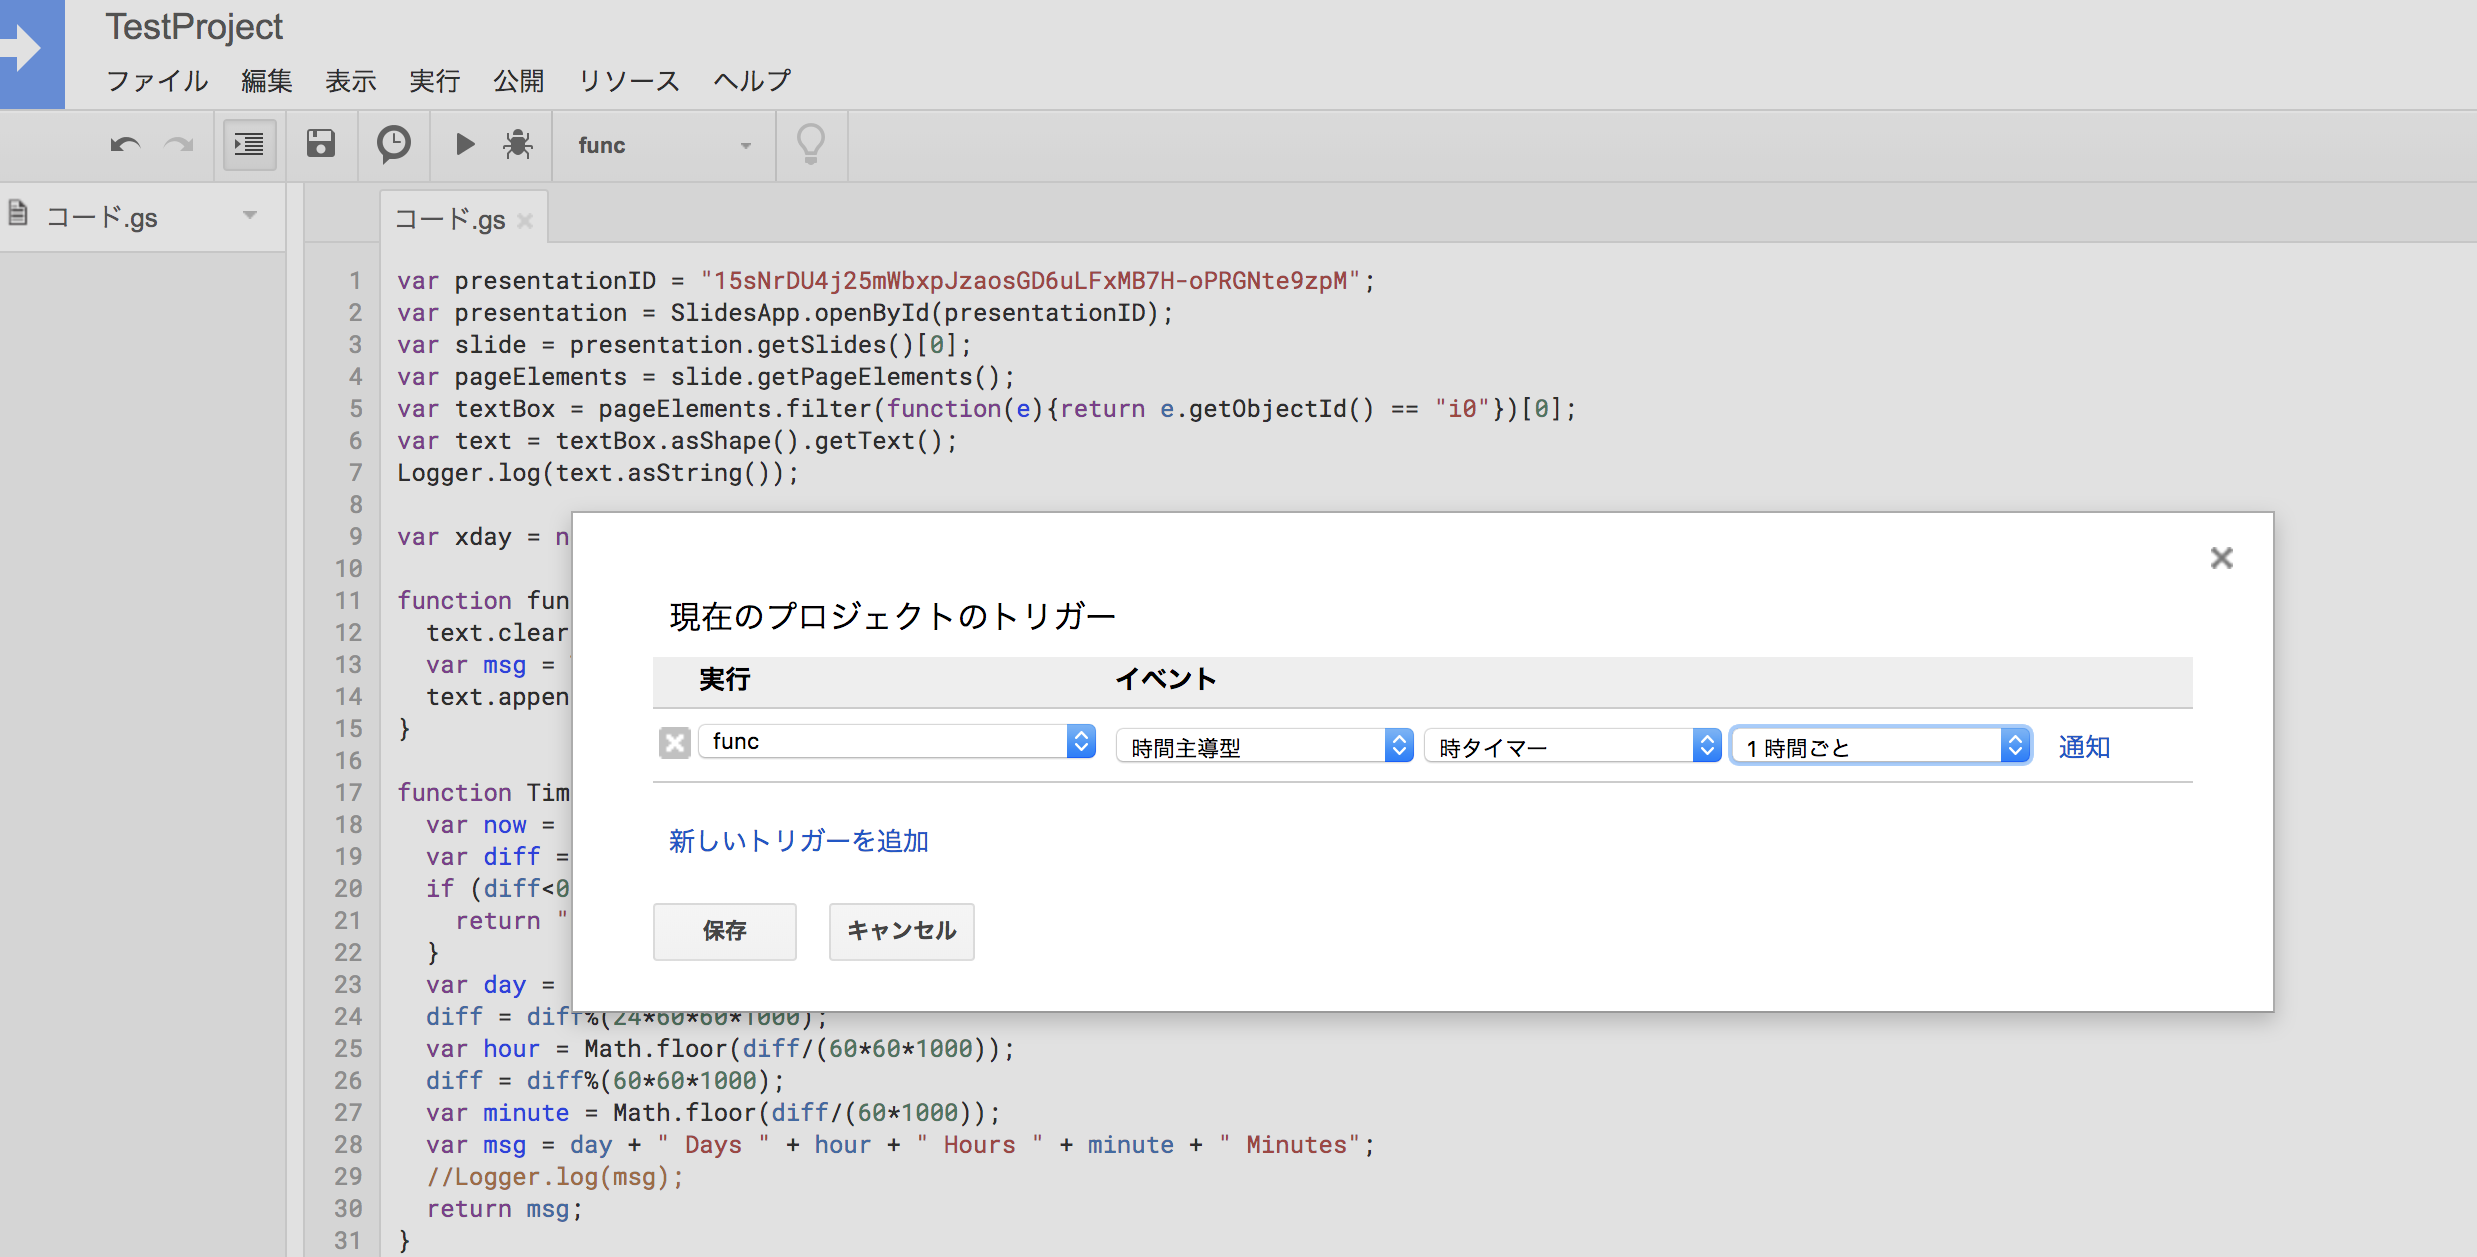
Task: Undo the last edit
Action: [125, 146]
